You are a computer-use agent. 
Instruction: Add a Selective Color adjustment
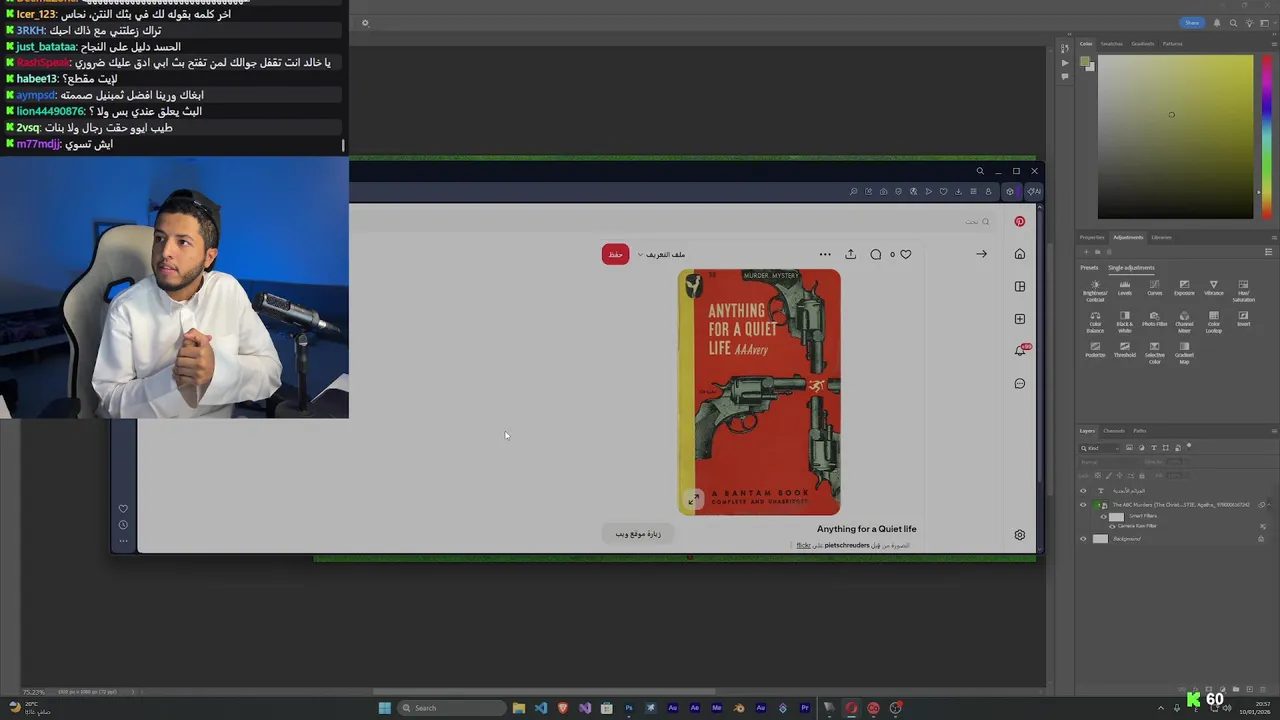(1155, 353)
